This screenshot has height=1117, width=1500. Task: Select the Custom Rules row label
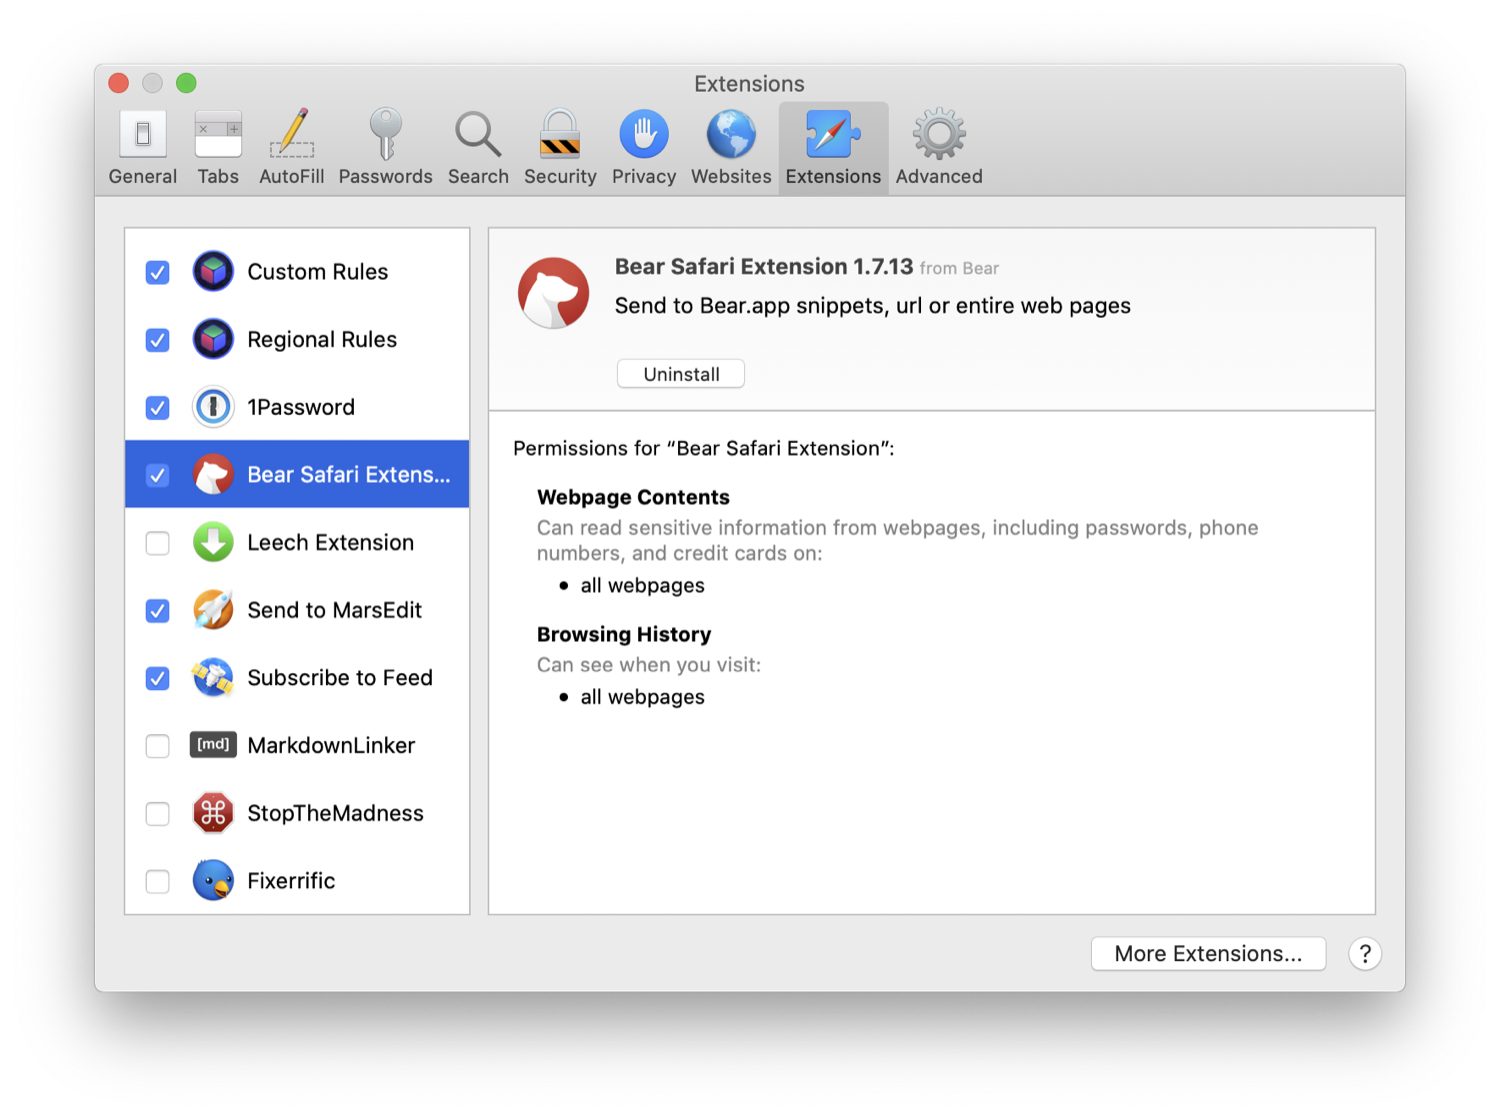[317, 272]
